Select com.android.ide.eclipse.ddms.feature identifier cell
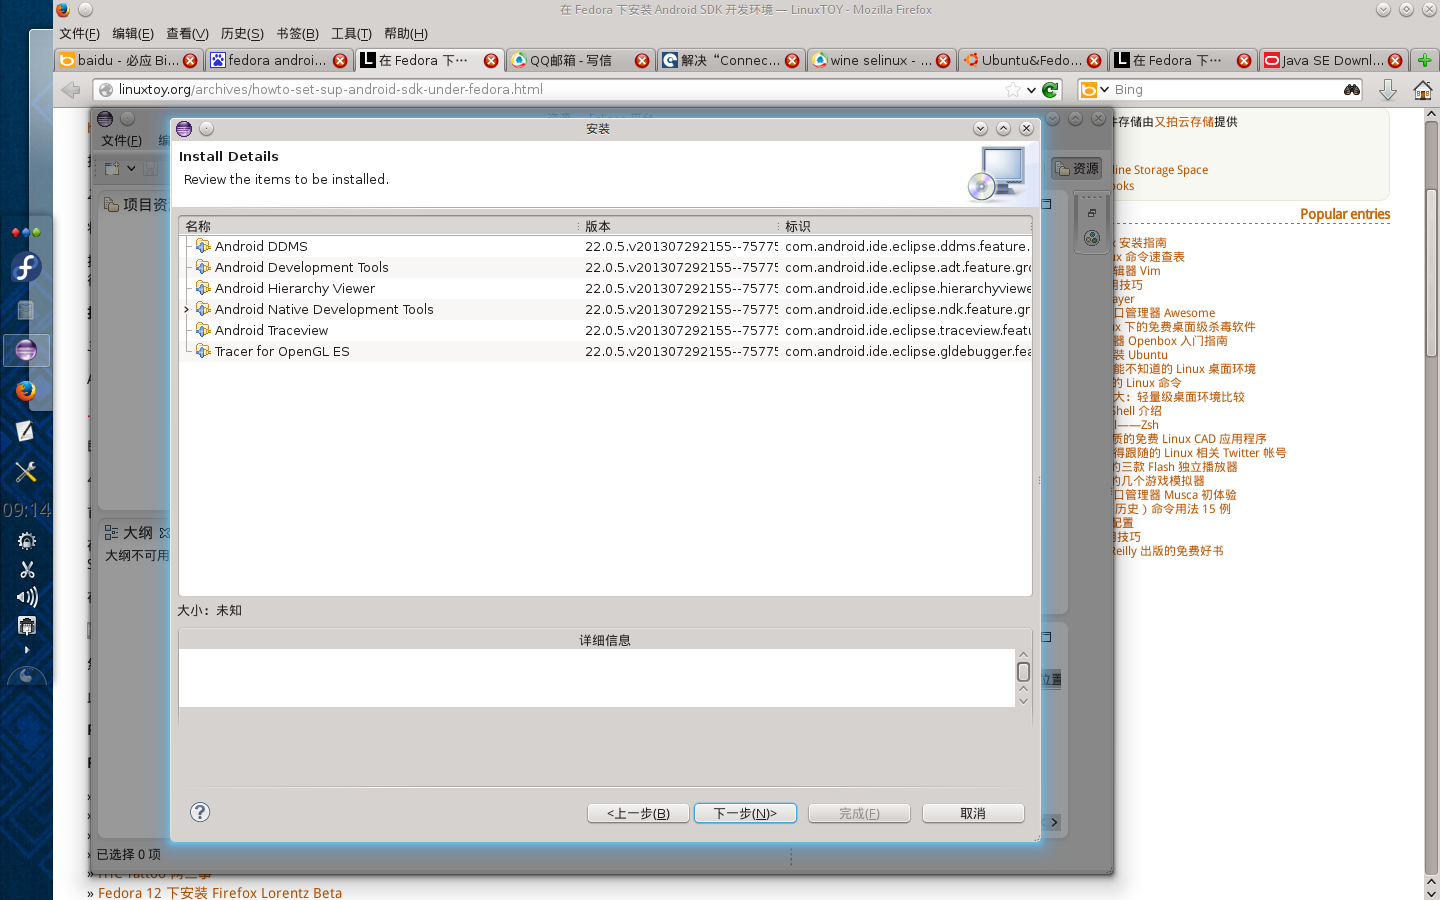Image resolution: width=1440 pixels, height=900 pixels. coord(907,246)
